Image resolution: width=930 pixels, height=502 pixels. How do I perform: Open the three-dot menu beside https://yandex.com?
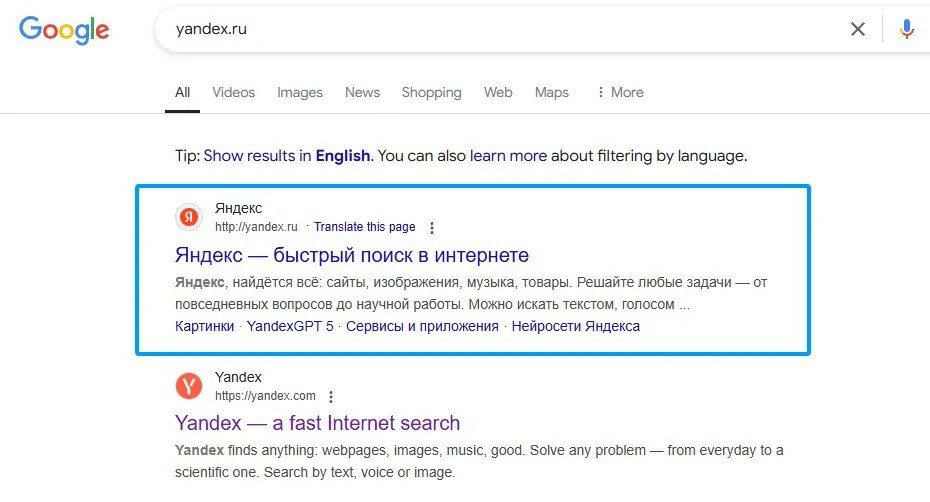pyautogui.click(x=331, y=396)
